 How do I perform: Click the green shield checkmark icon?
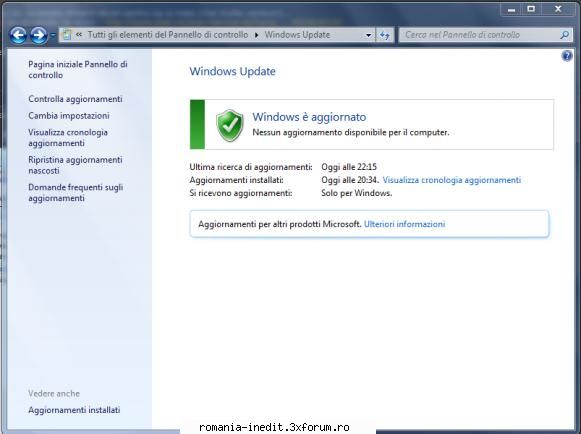pyautogui.click(x=230, y=125)
